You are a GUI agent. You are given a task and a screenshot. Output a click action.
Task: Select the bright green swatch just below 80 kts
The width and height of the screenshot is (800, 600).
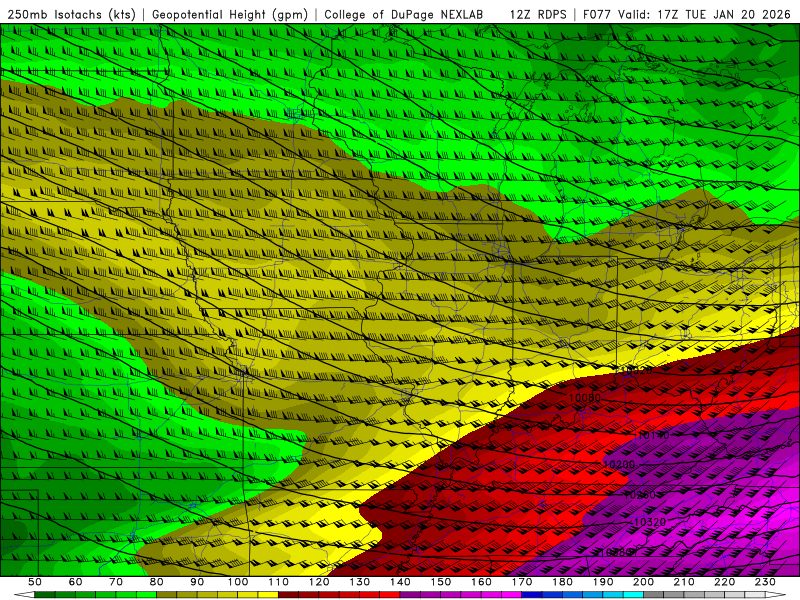146,594
